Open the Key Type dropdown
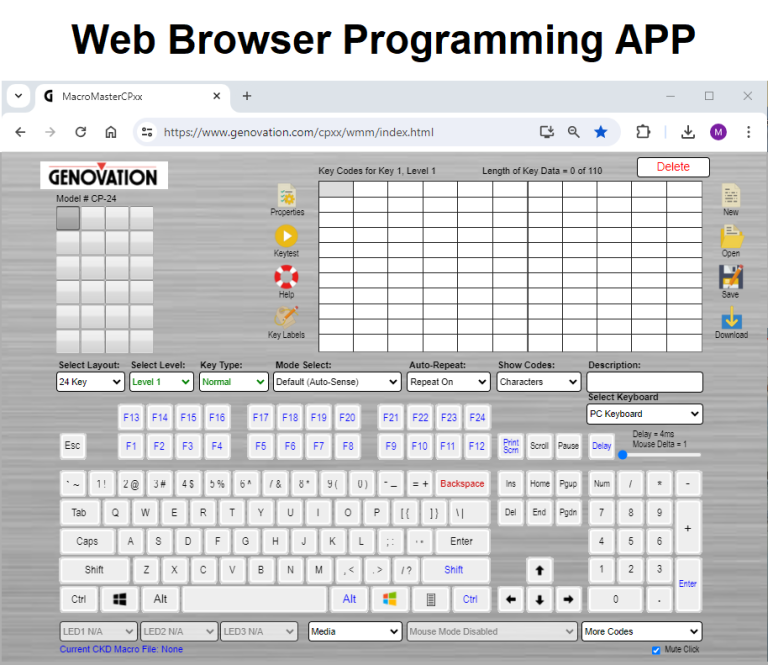Viewport: 768px width, 665px height. [x=234, y=382]
